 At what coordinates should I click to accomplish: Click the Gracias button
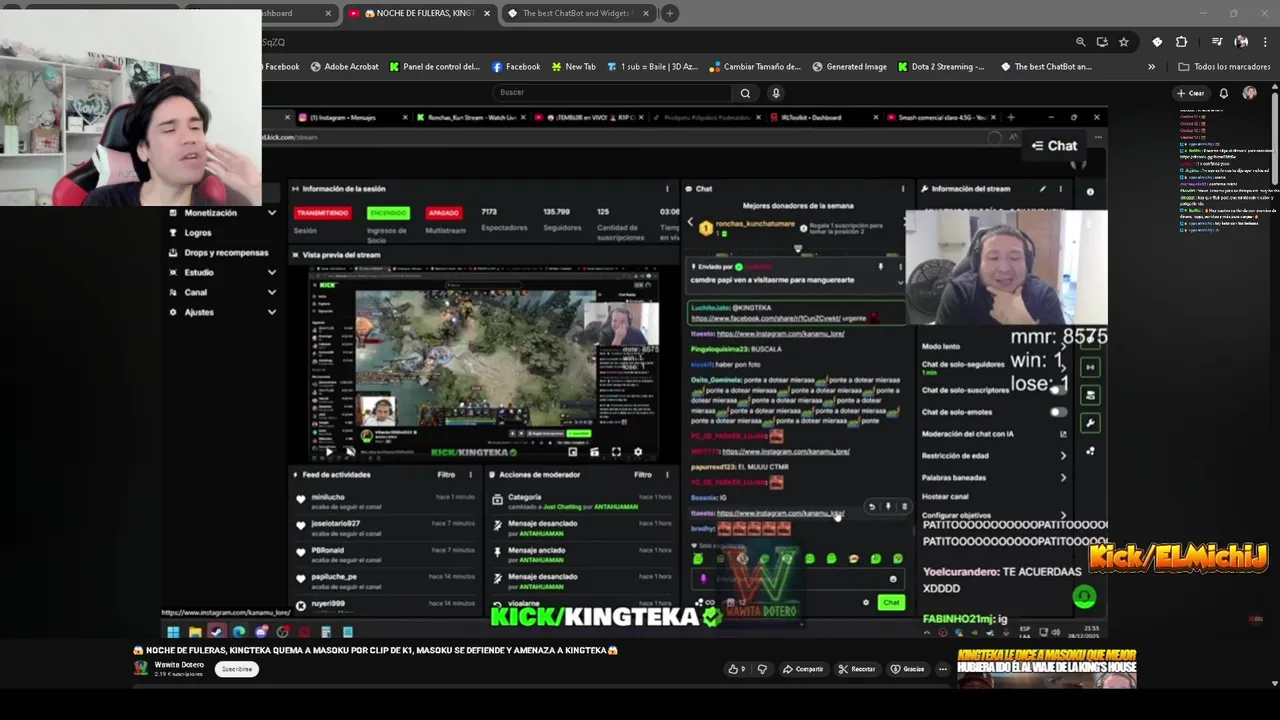coord(908,669)
